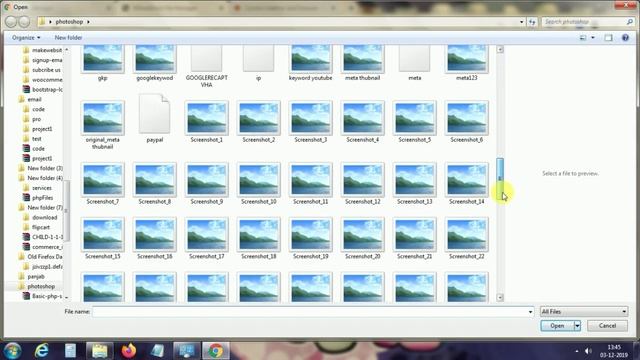The width and height of the screenshot is (640, 360).
Task: Select the phpFiles archive in tree
Action: [38, 198]
